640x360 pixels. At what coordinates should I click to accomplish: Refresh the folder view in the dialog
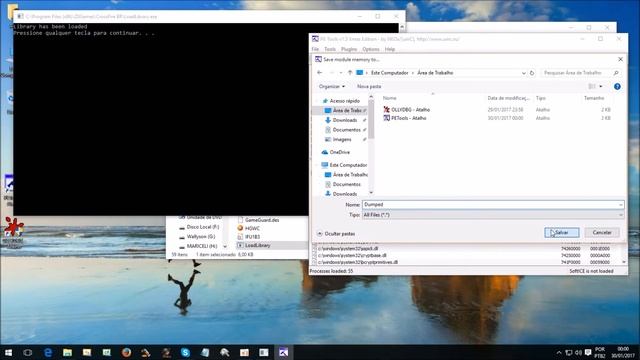click(532, 73)
